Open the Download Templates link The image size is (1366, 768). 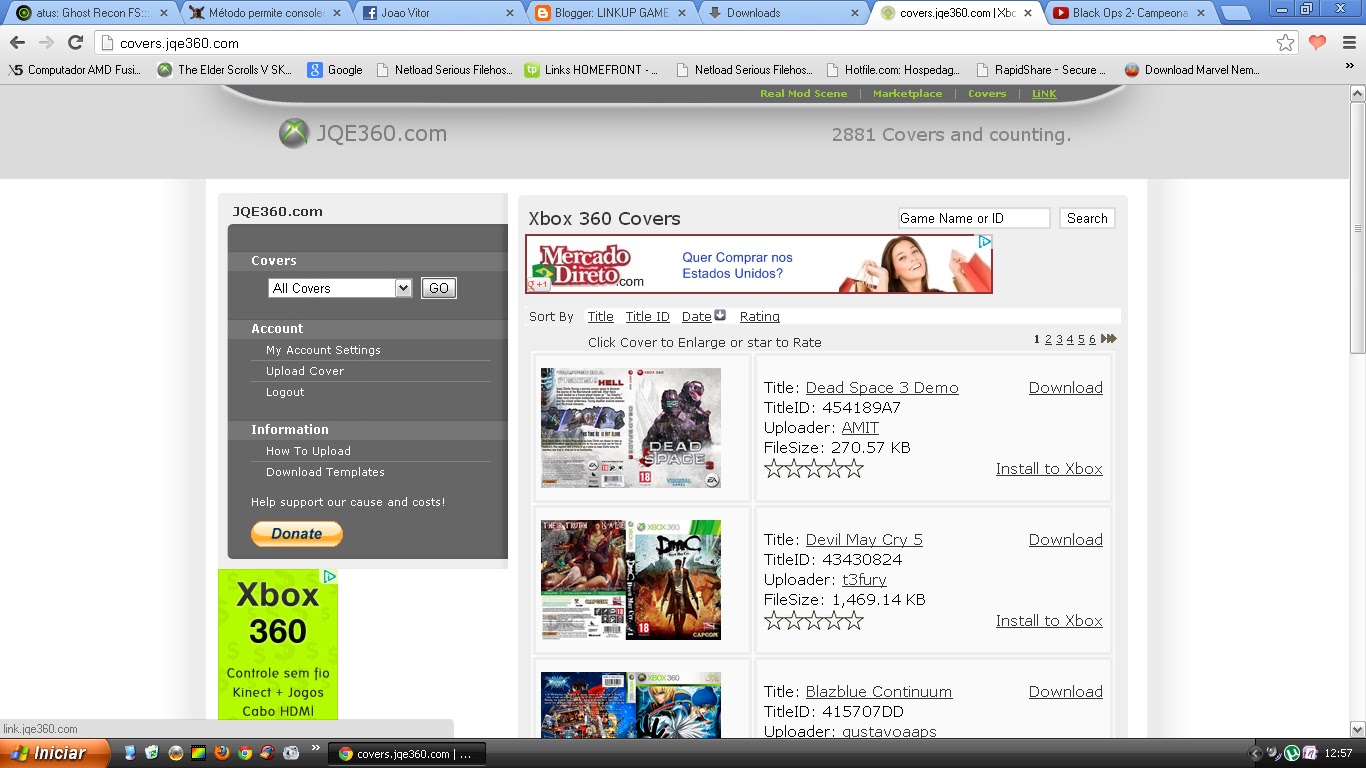[x=325, y=472]
